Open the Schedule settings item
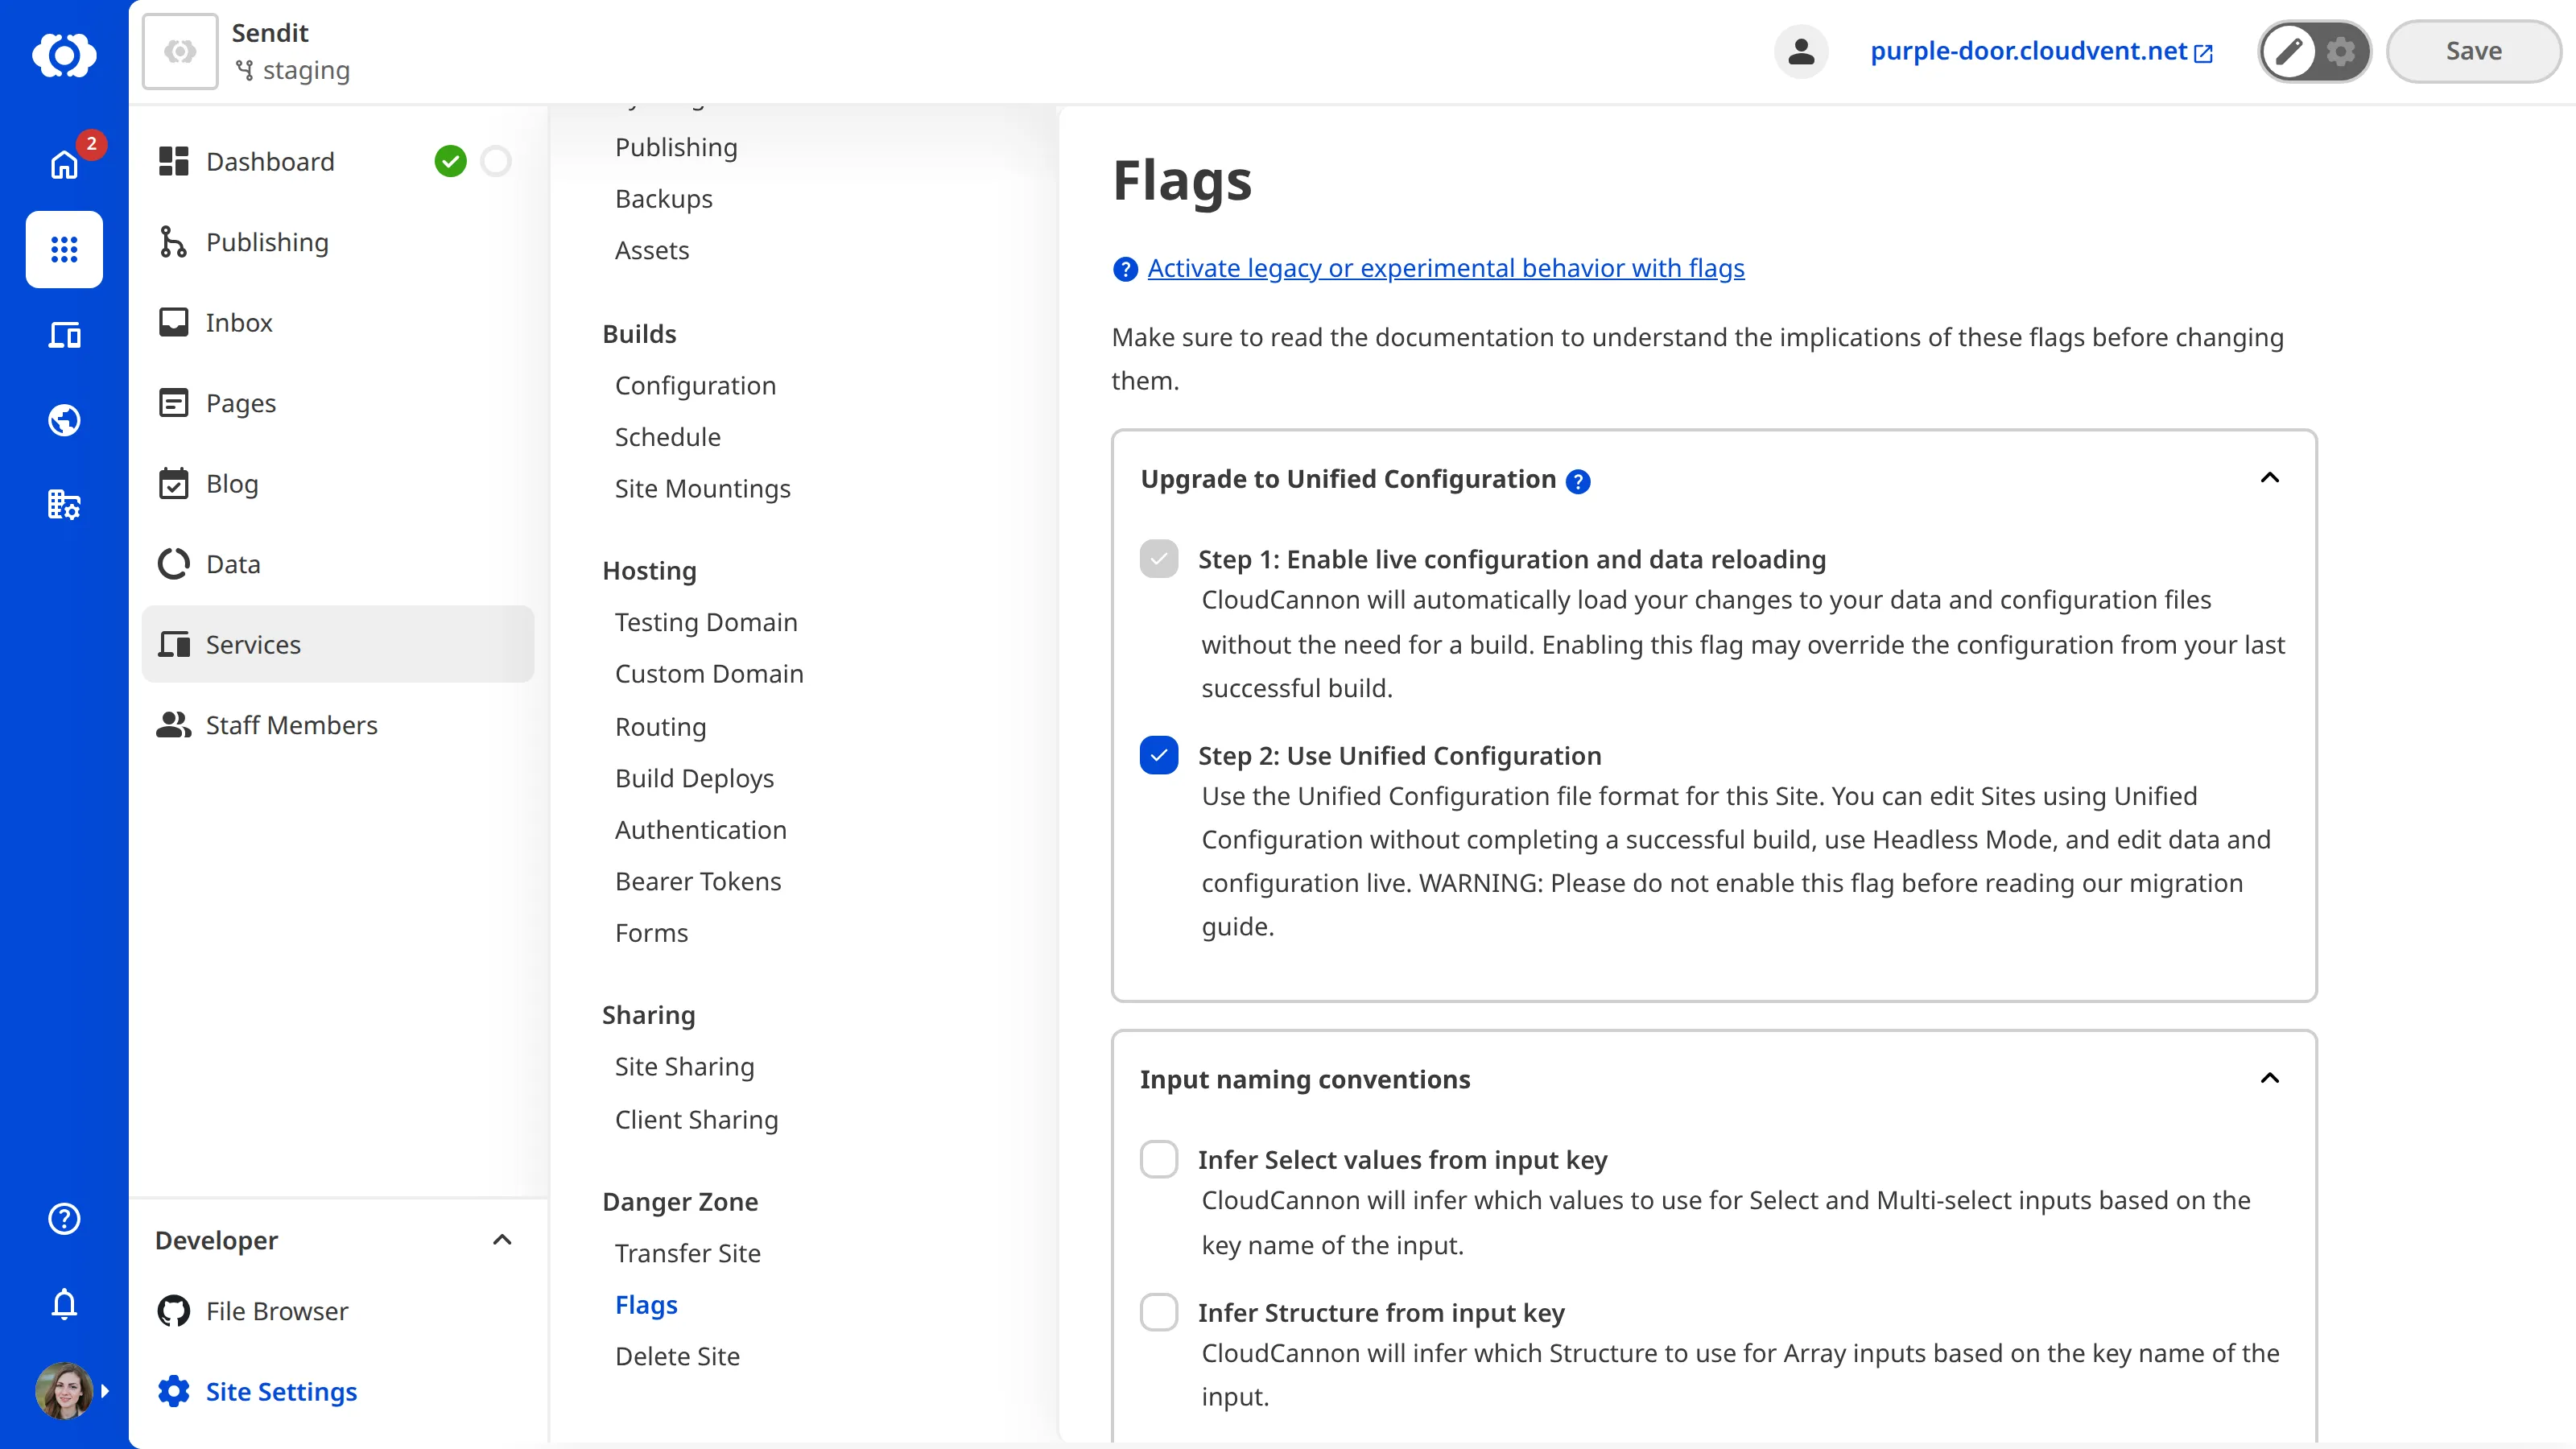The width and height of the screenshot is (2576, 1449). pos(667,437)
